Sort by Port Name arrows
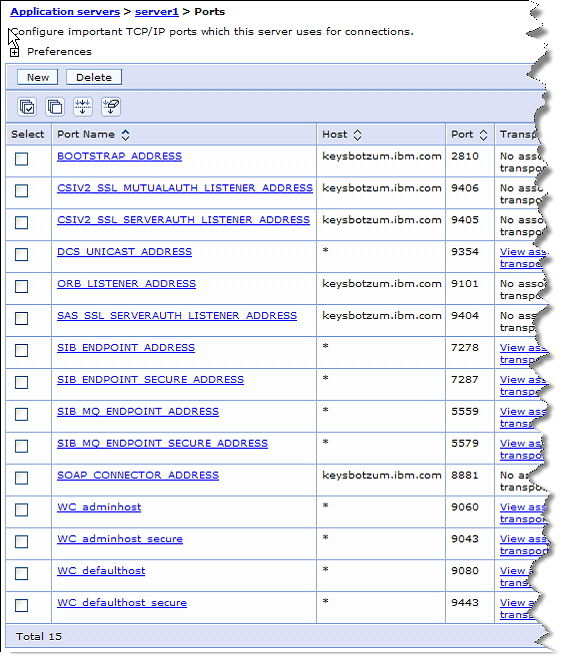Screen dimensions: 562x657 point(125,135)
